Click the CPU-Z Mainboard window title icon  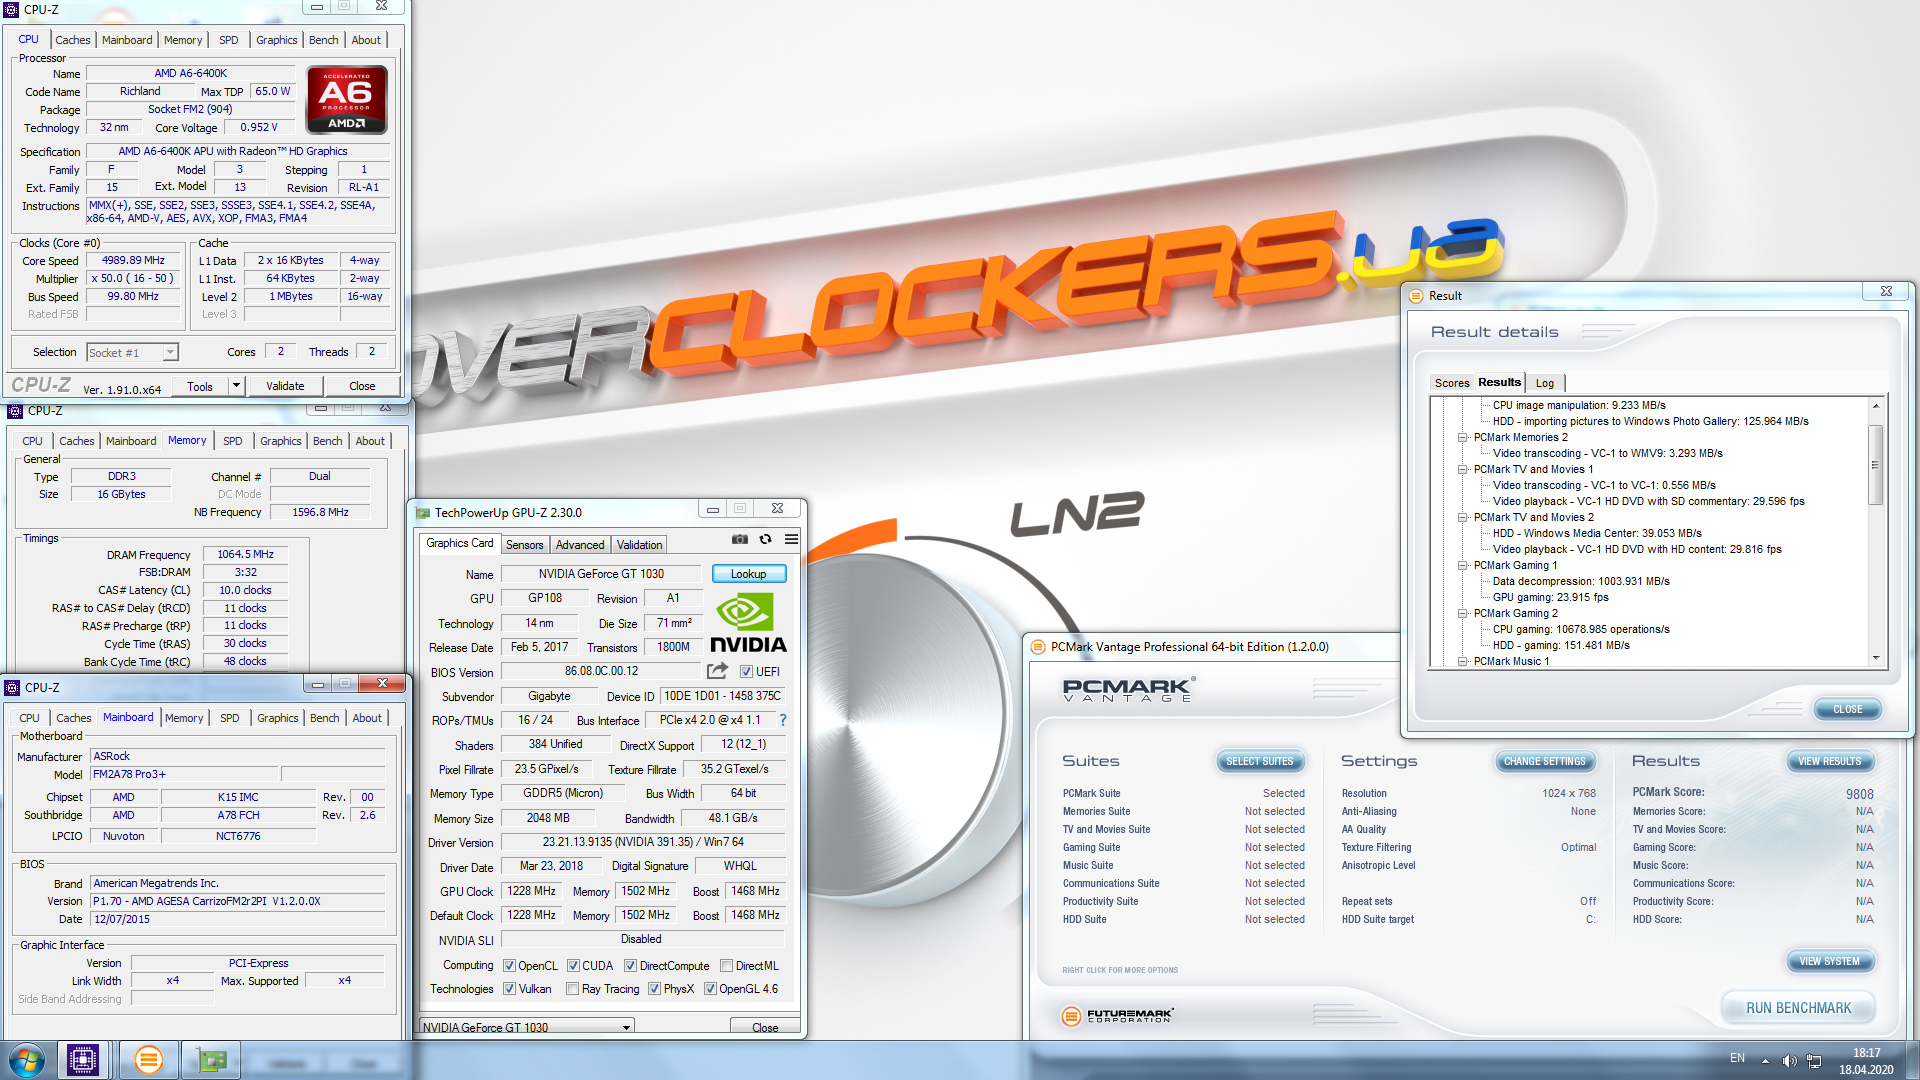coord(13,688)
